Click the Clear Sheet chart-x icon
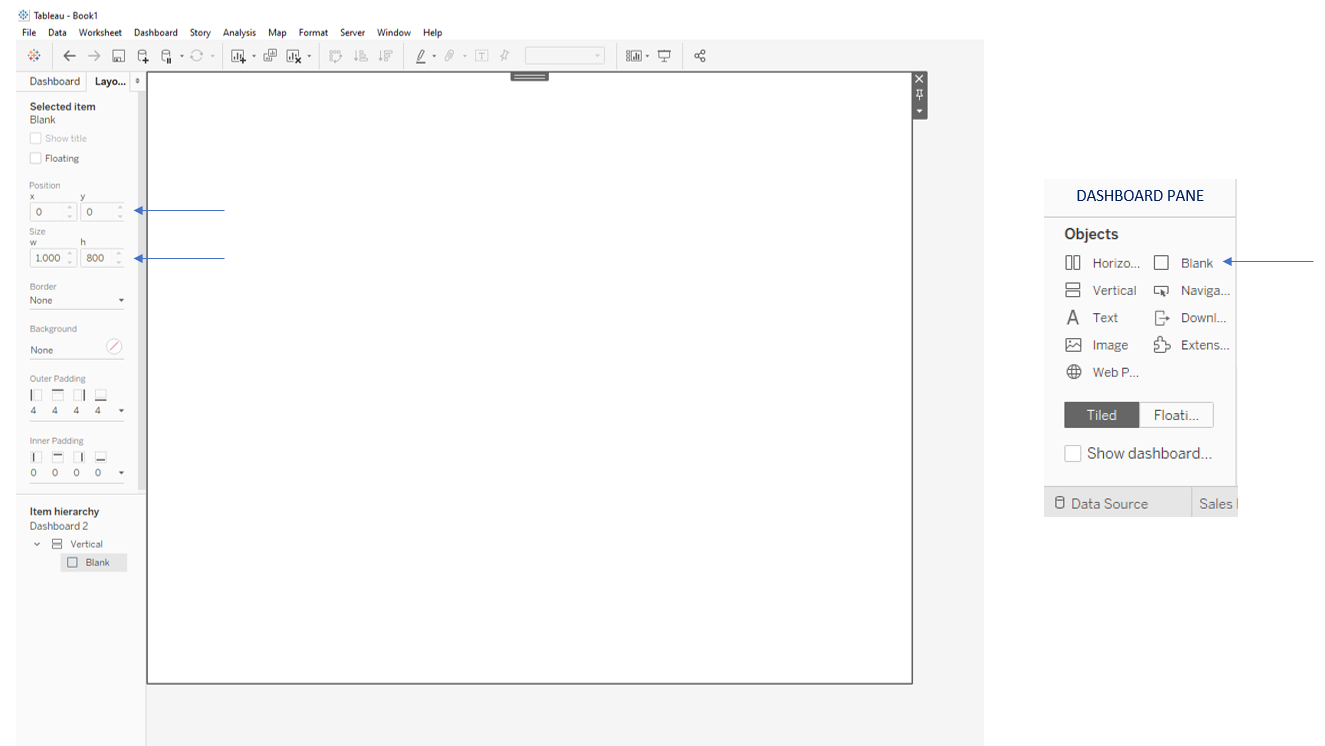The width and height of the screenshot is (1325, 746). click(x=294, y=56)
